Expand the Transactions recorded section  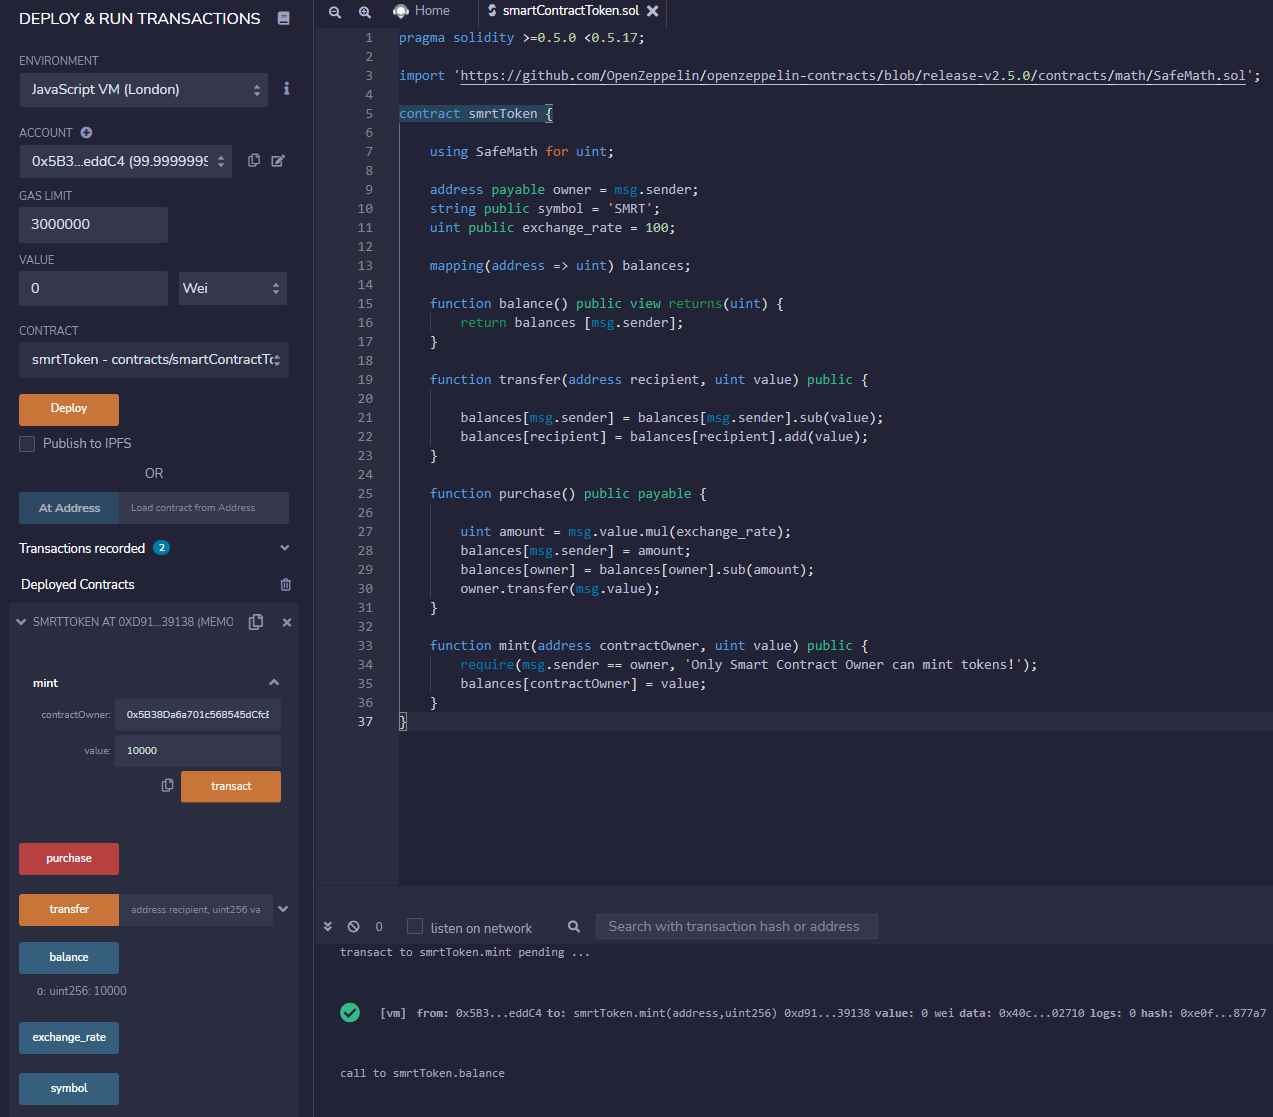[285, 548]
